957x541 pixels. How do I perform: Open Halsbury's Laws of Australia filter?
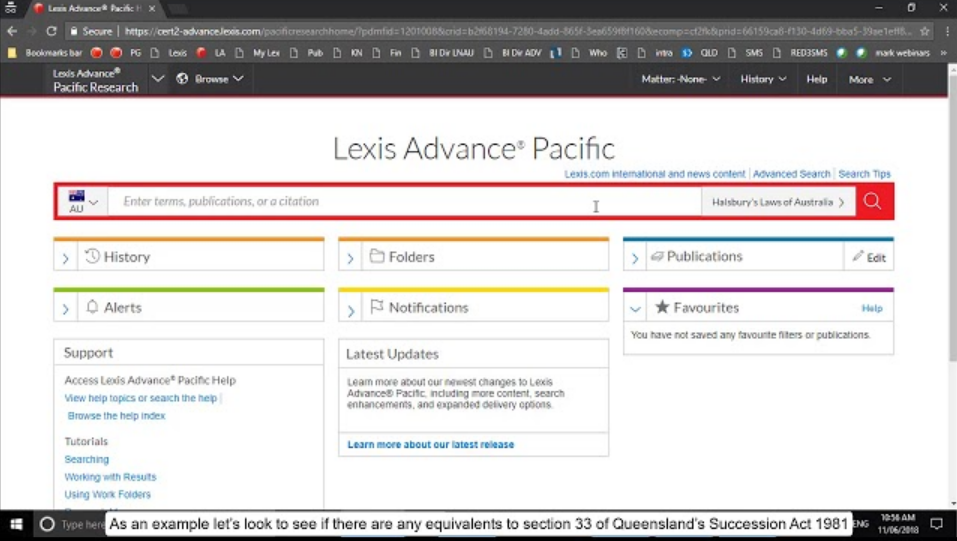coord(778,202)
